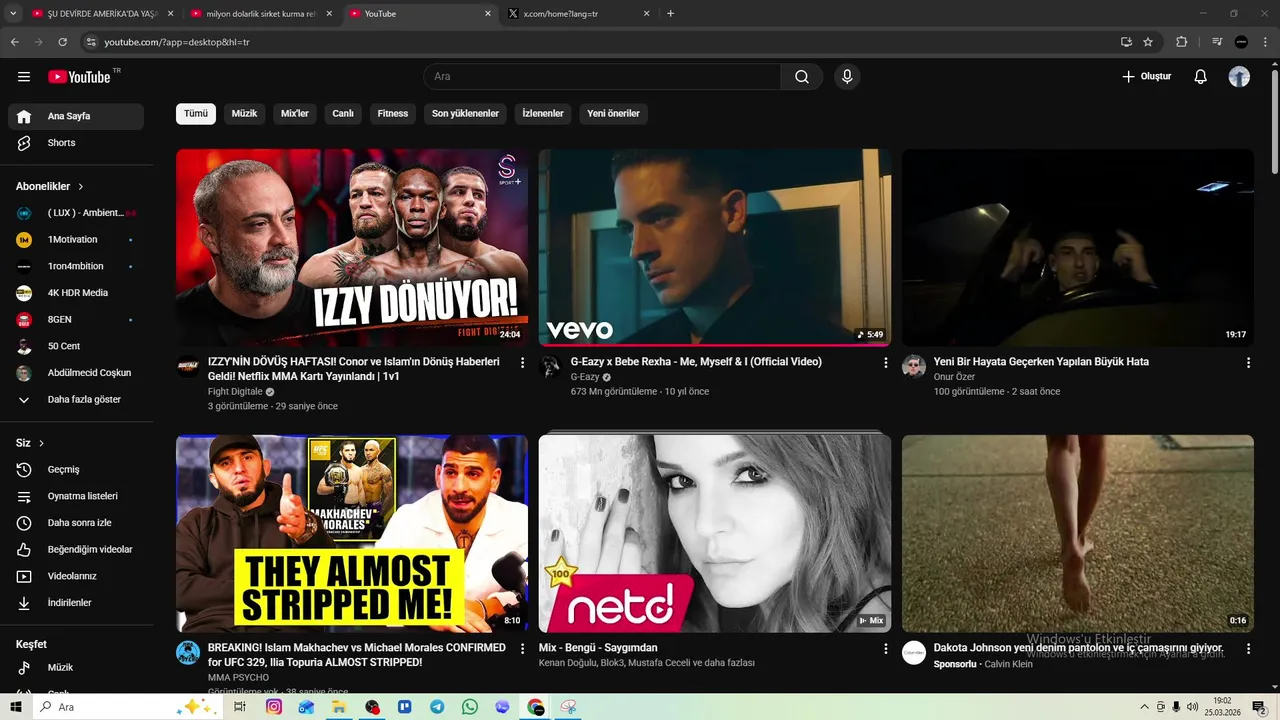Reload the page
Screen dimensions: 1280x720
click(62, 42)
